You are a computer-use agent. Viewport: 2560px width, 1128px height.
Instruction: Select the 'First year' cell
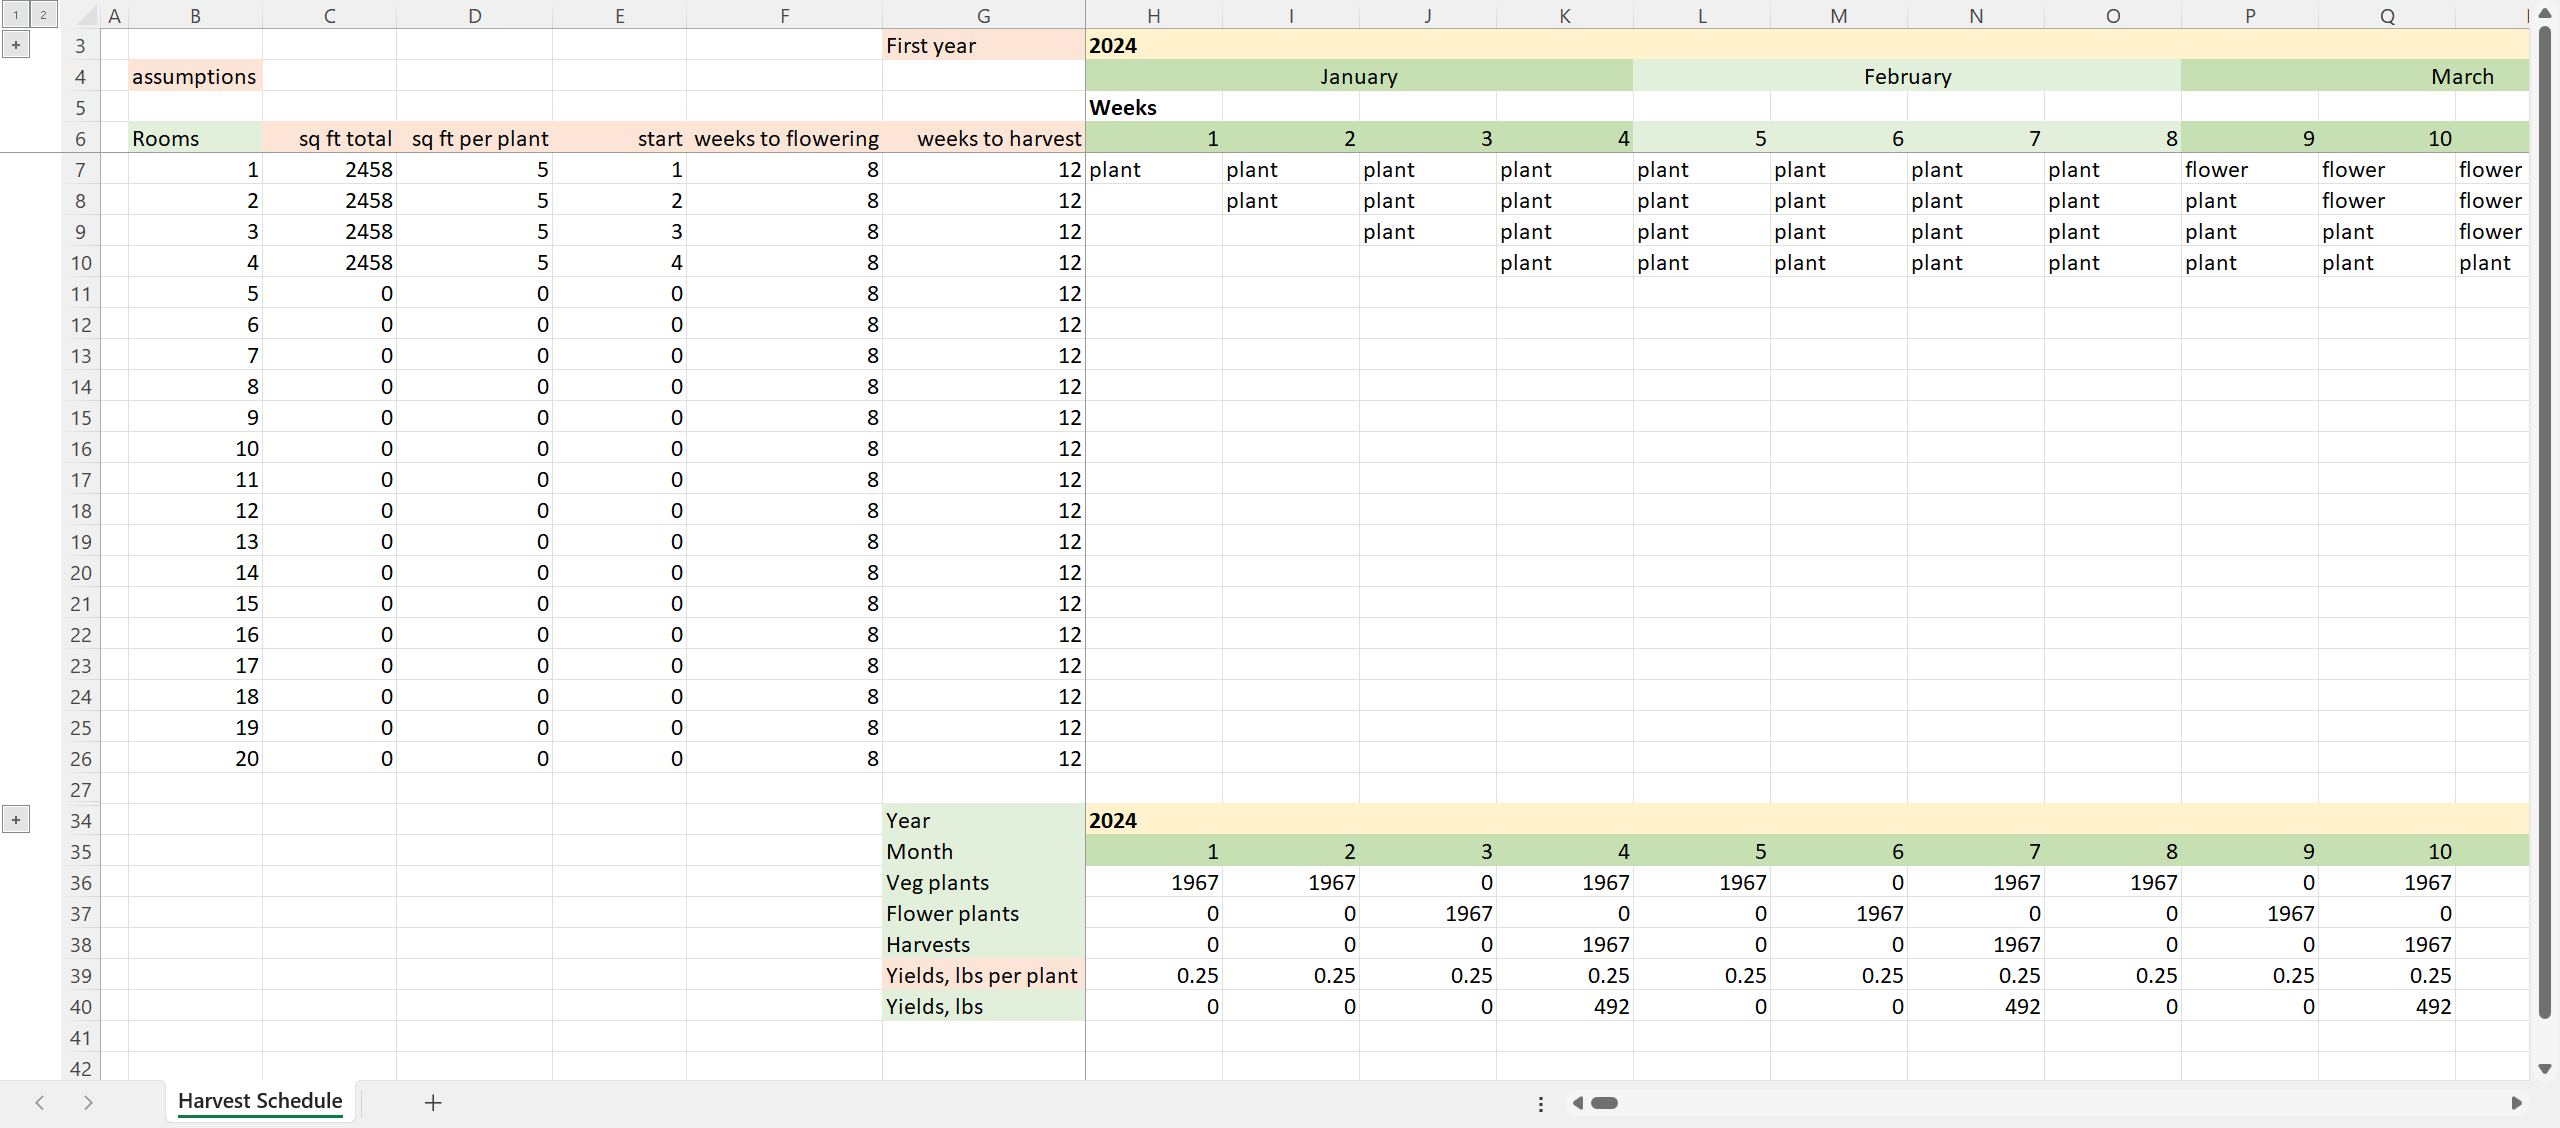pyautogui.click(x=984, y=45)
